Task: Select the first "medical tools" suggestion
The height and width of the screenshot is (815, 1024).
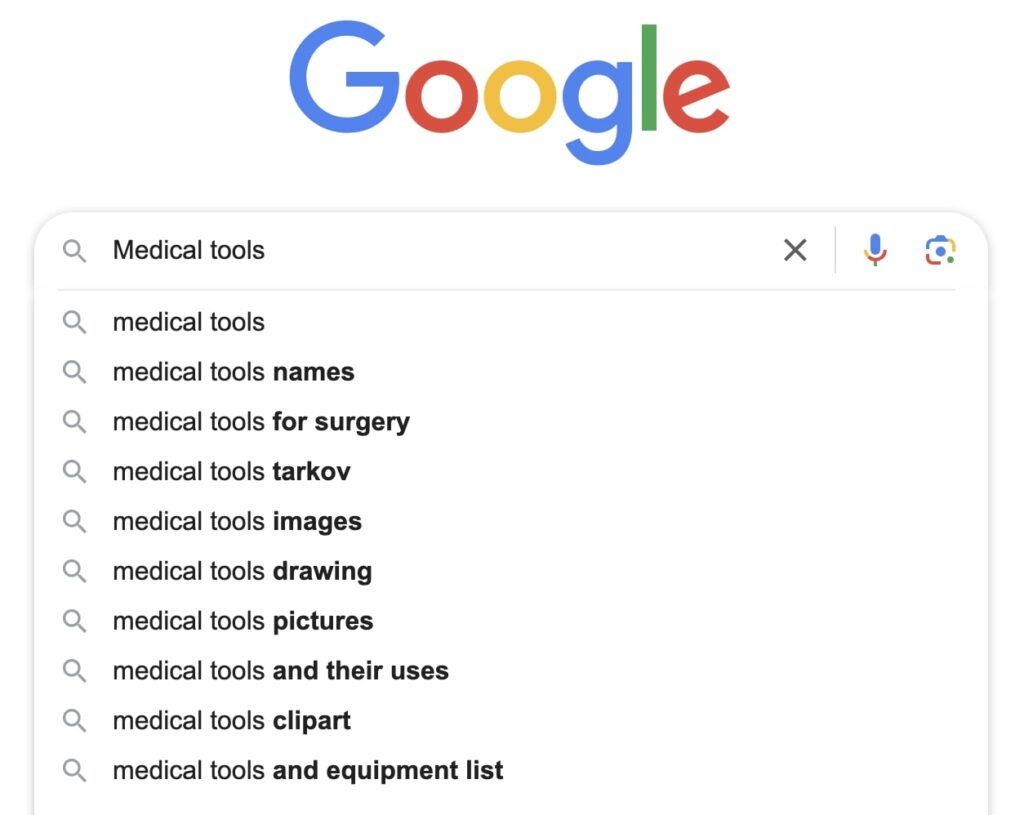Action: click(x=189, y=322)
